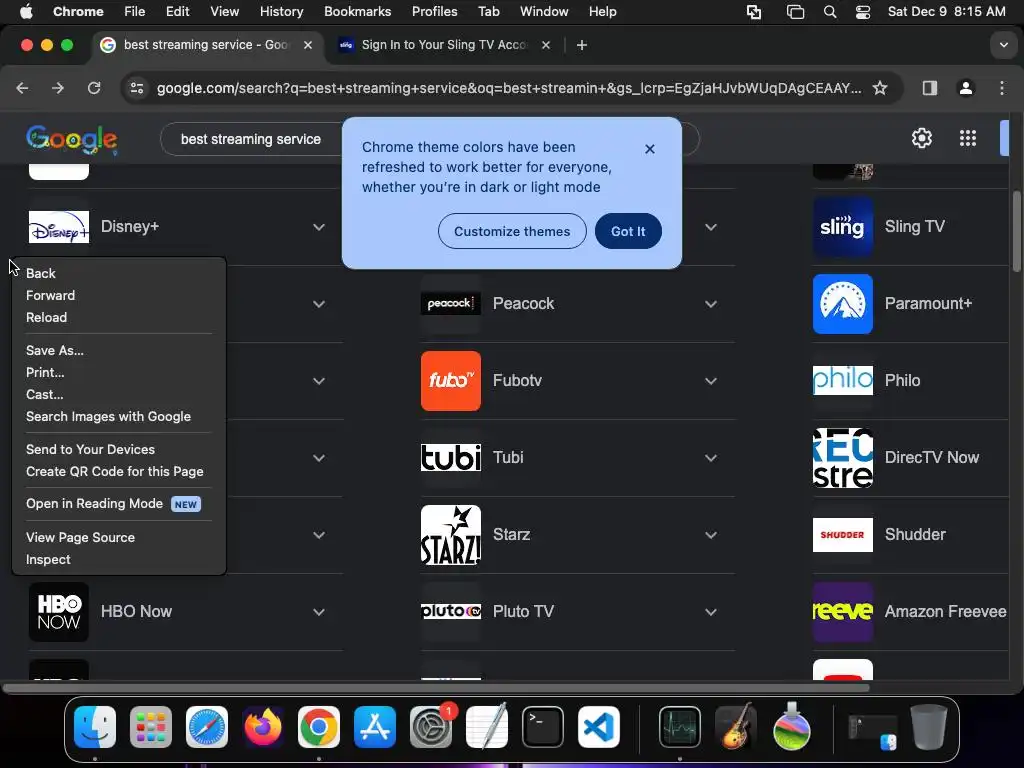Click the Amazon Freevee text link

click(x=945, y=612)
